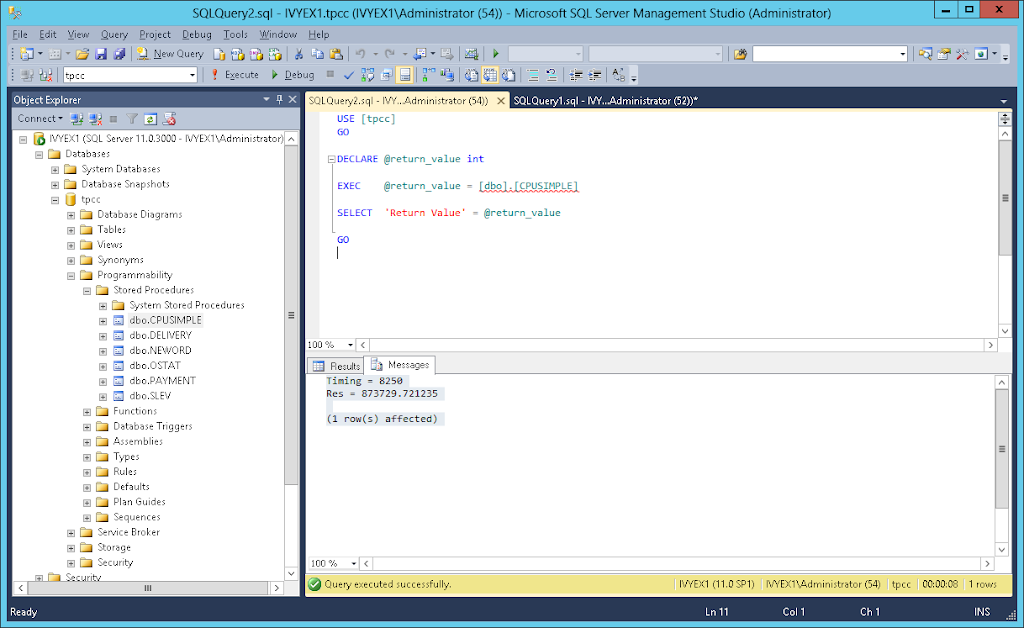This screenshot has height=628, width=1024.
Task: Click the Object Explorer vertical scrollbar thumb
Action: [291, 316]
